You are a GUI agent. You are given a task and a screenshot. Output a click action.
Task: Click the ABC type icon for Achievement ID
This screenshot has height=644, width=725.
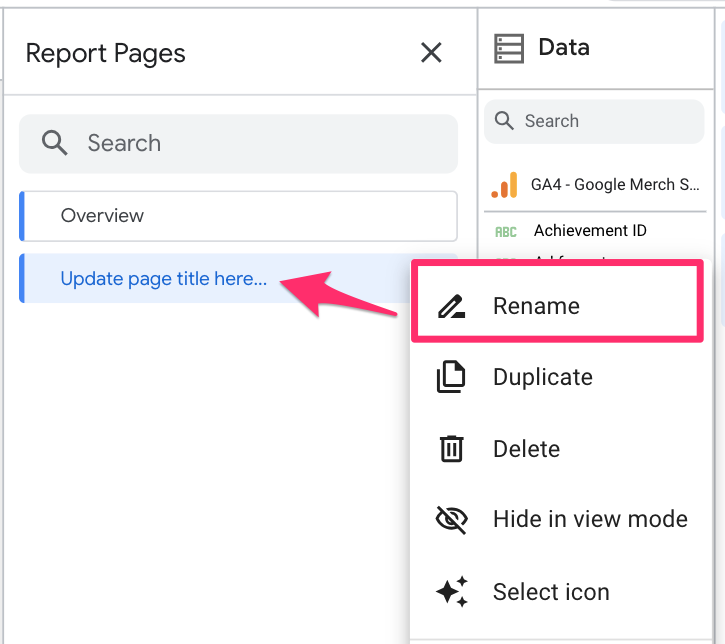pos(506,231)
